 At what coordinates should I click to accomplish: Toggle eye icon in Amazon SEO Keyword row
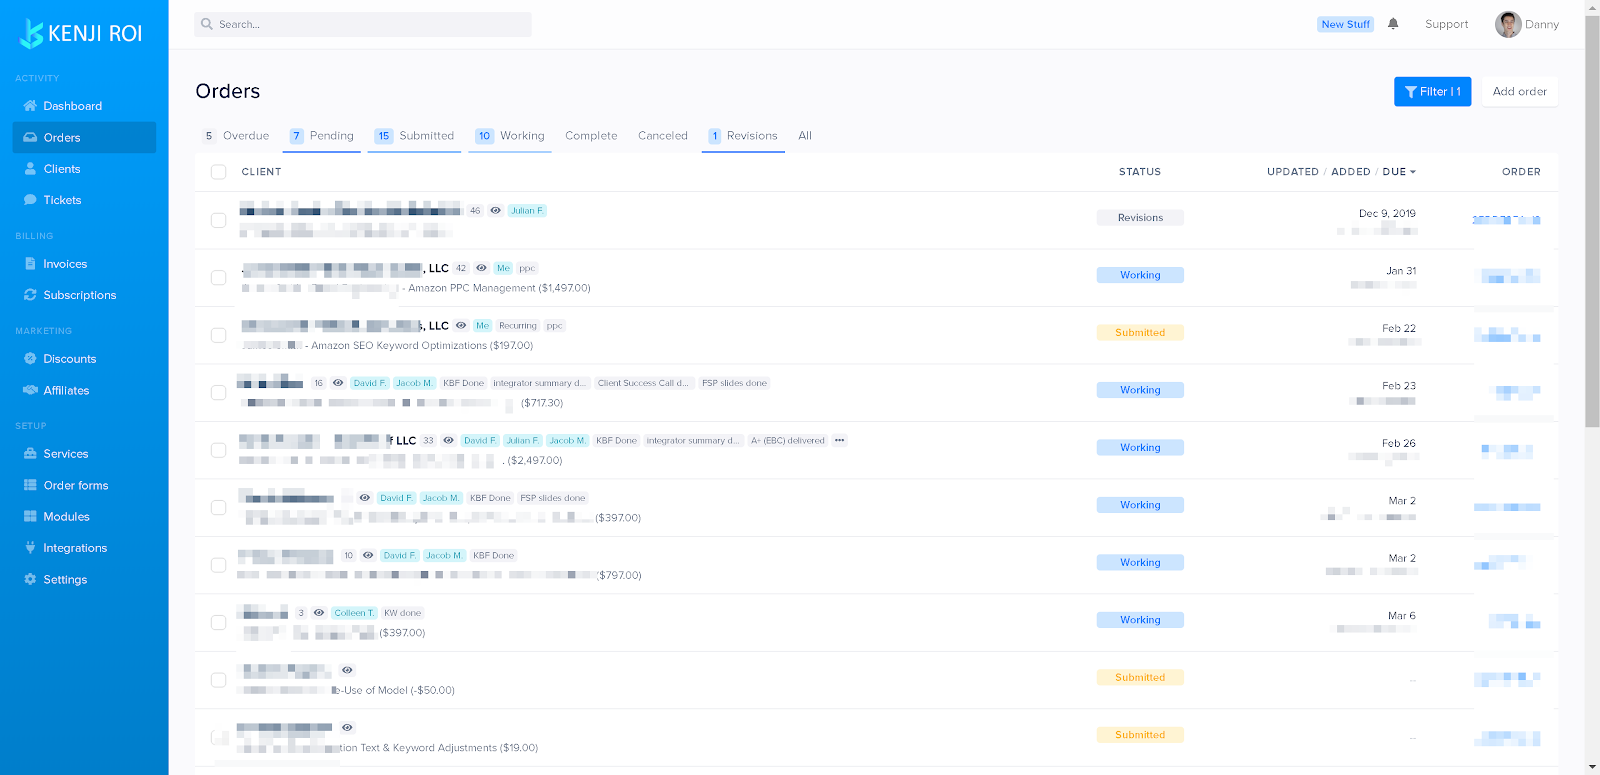tap(461, 326)
